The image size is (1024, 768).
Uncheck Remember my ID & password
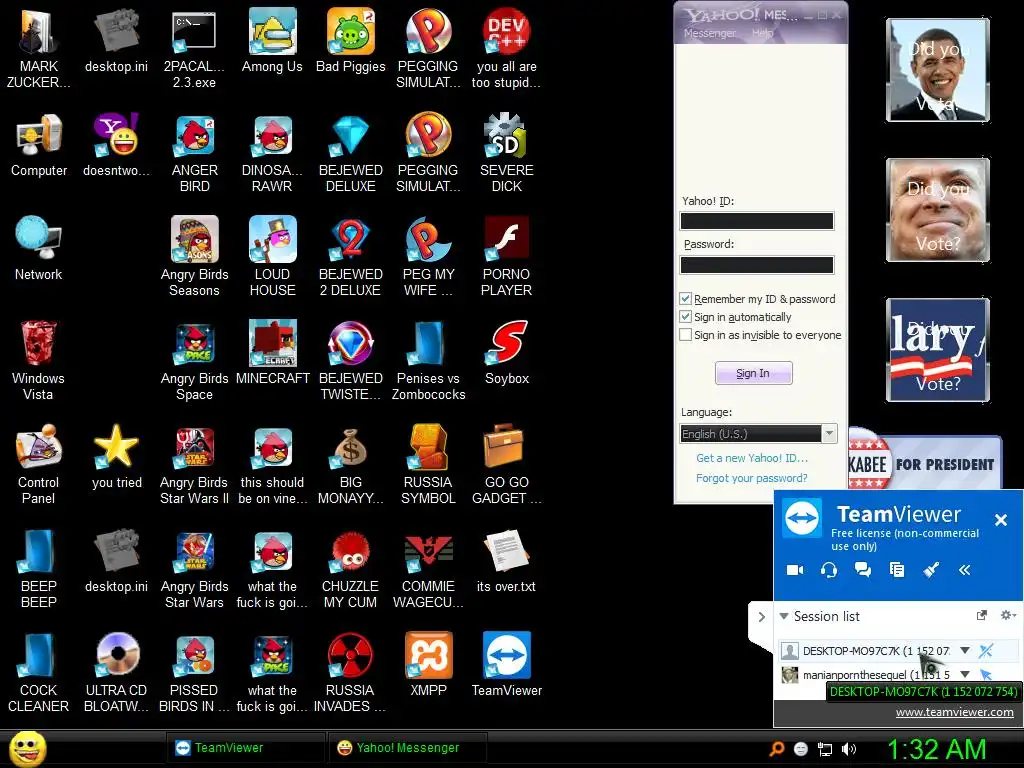coord(685,298)
